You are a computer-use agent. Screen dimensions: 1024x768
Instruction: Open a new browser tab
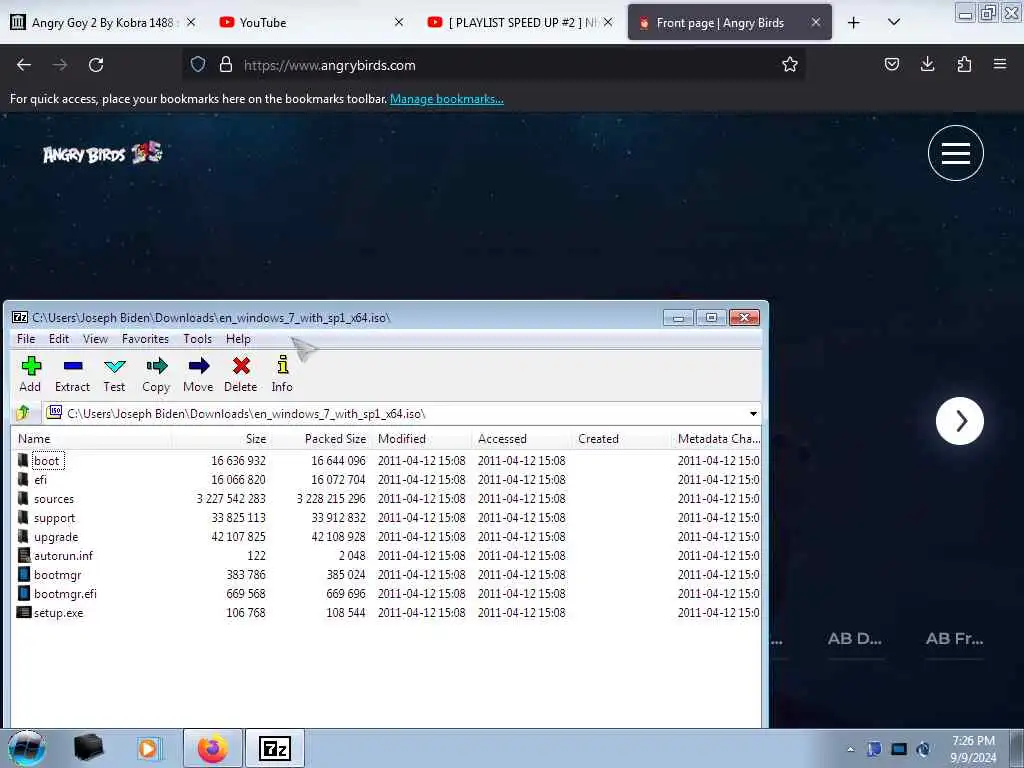point(854,22)
